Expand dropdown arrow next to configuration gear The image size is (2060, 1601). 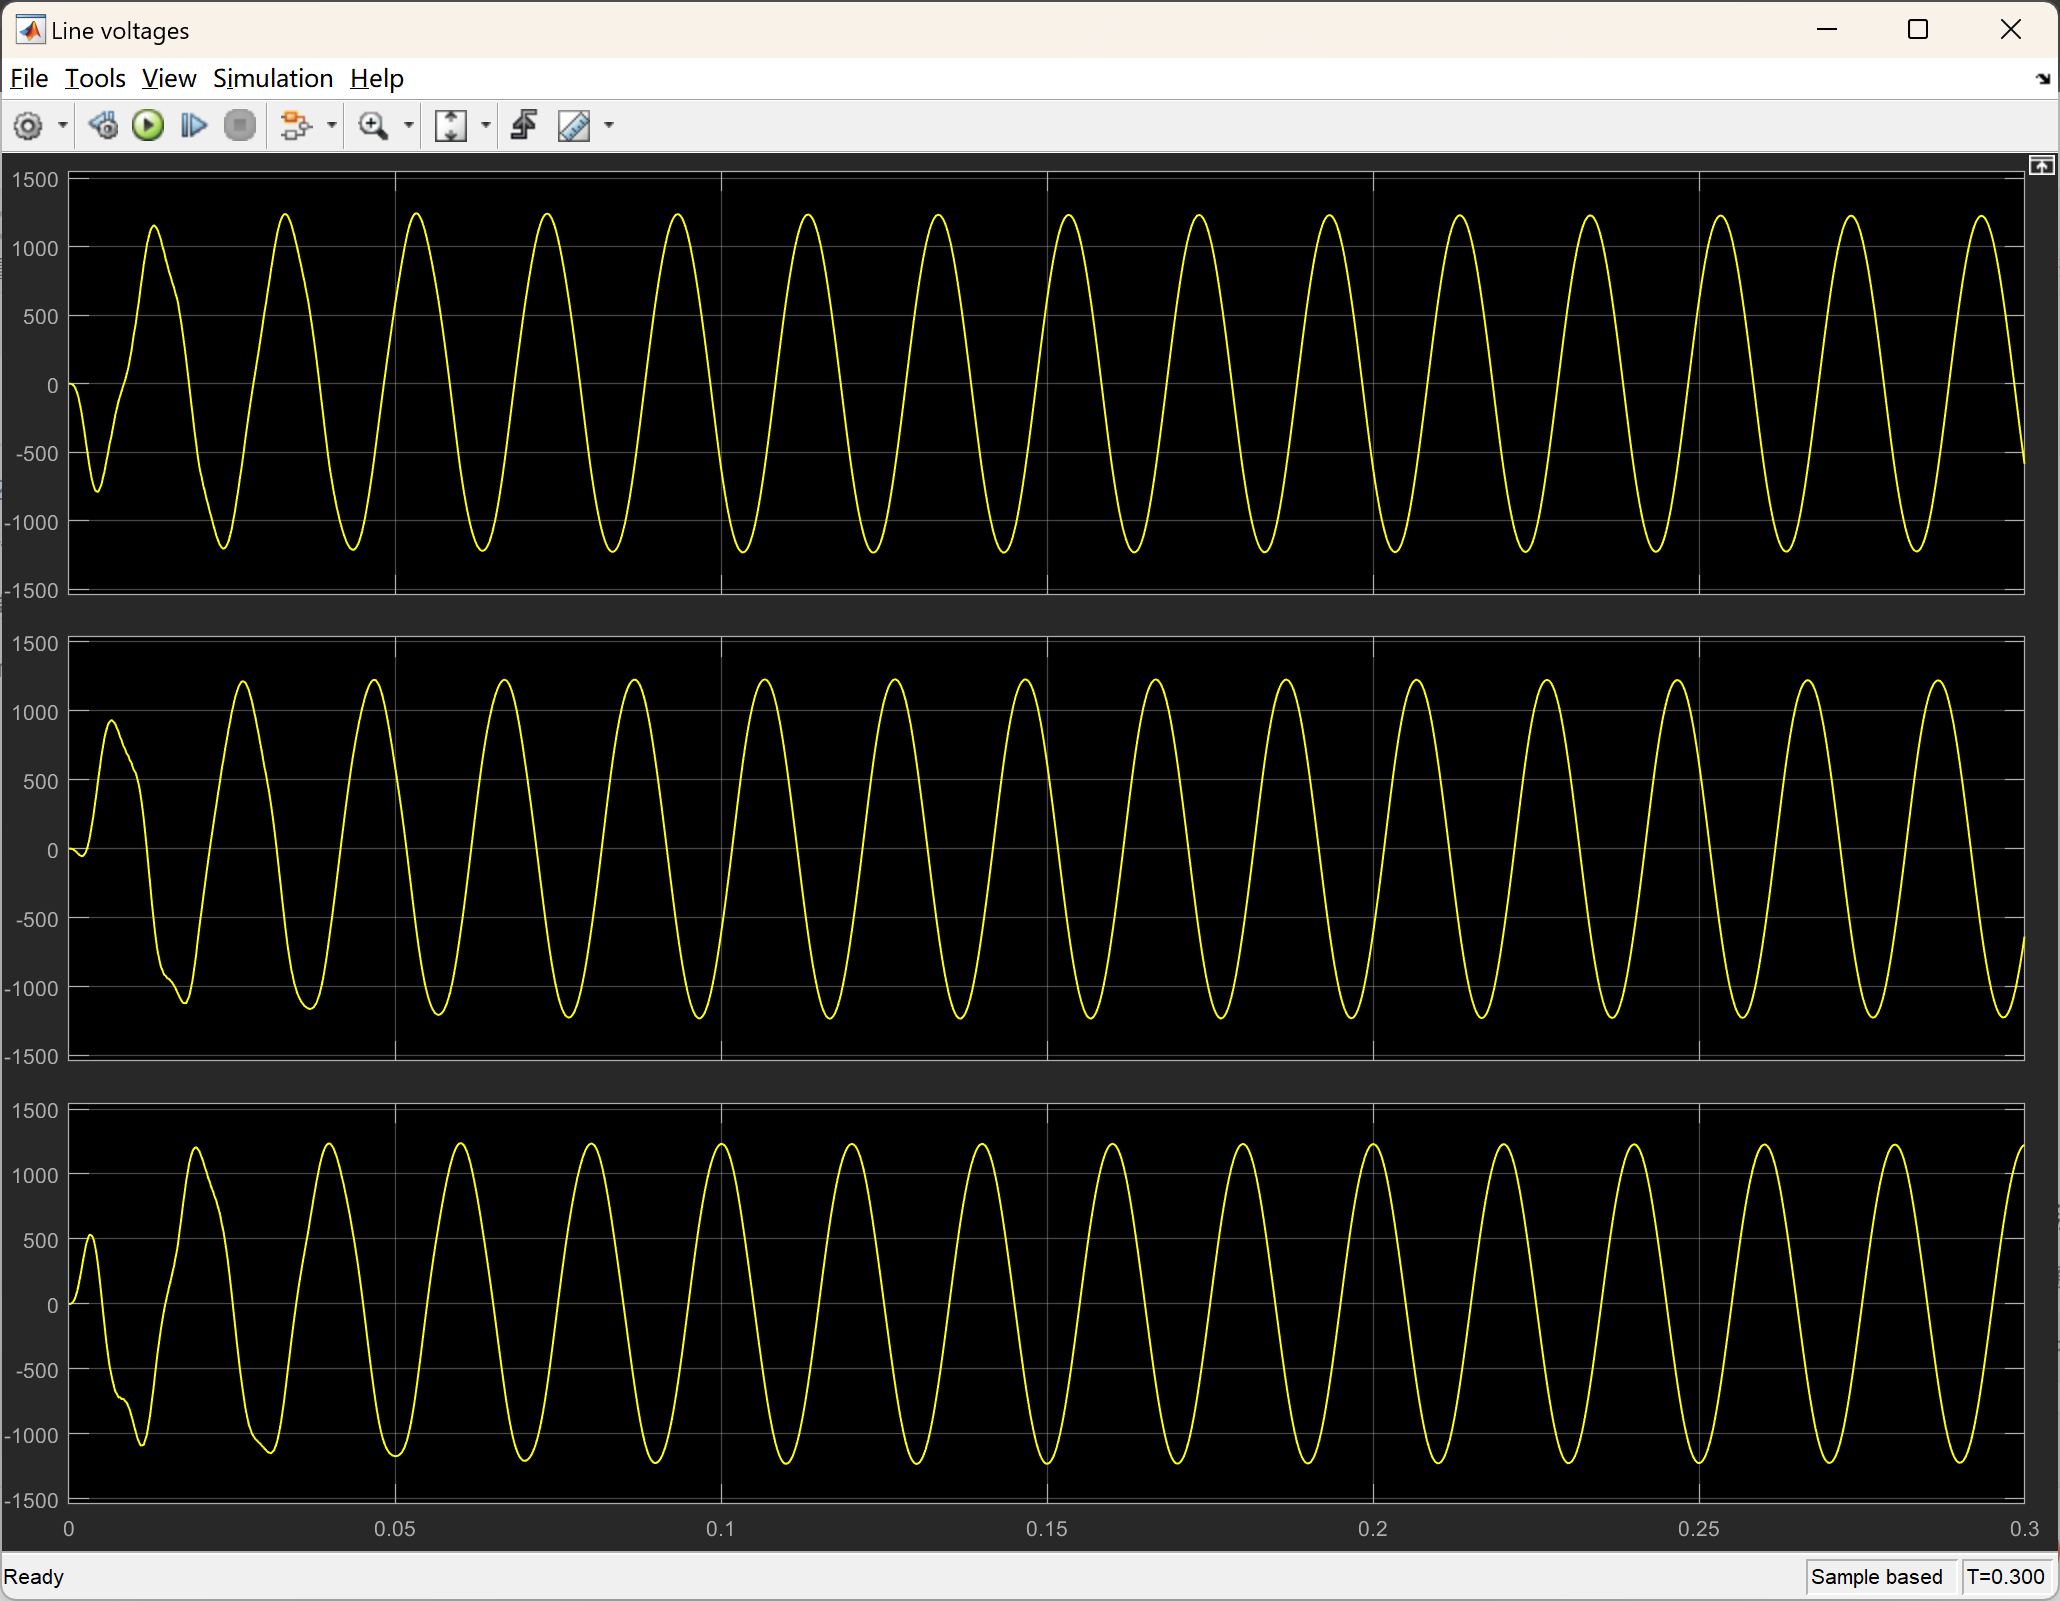[x=62, y=126]
